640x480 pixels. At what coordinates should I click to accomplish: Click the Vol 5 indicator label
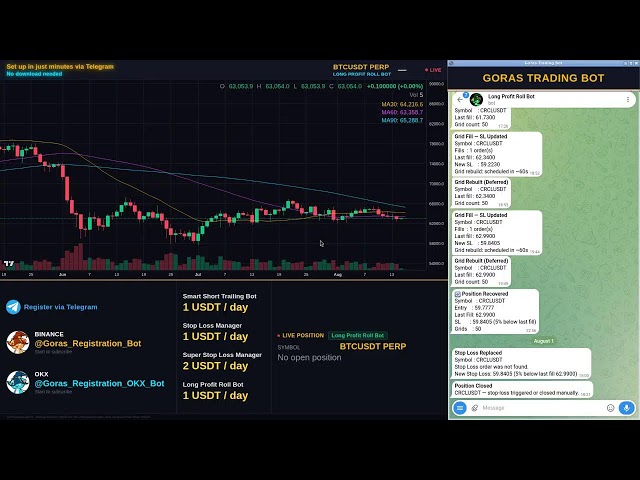click(416, 95)
